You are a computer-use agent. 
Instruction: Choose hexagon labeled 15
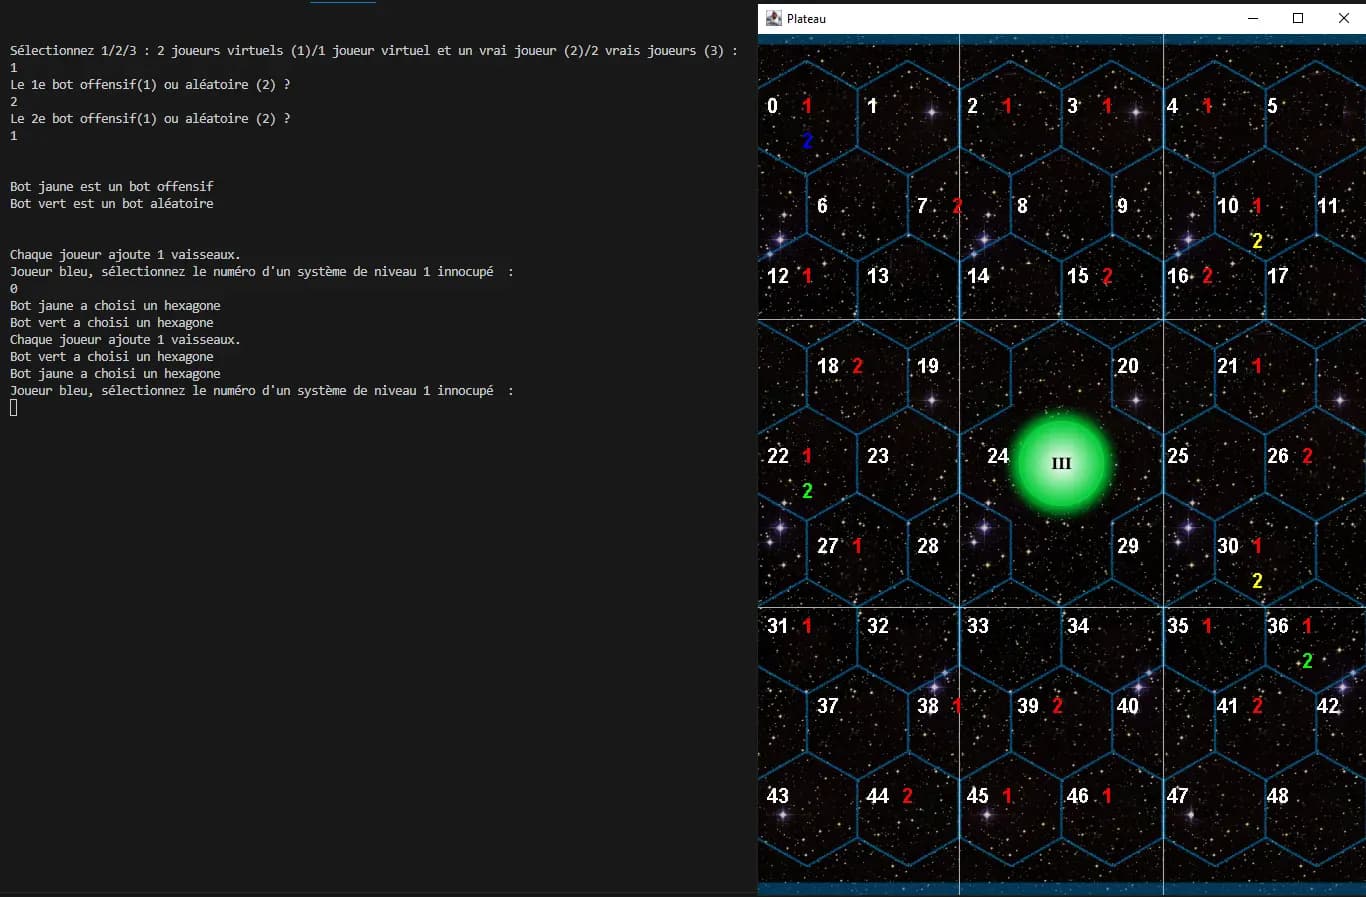1078,276
